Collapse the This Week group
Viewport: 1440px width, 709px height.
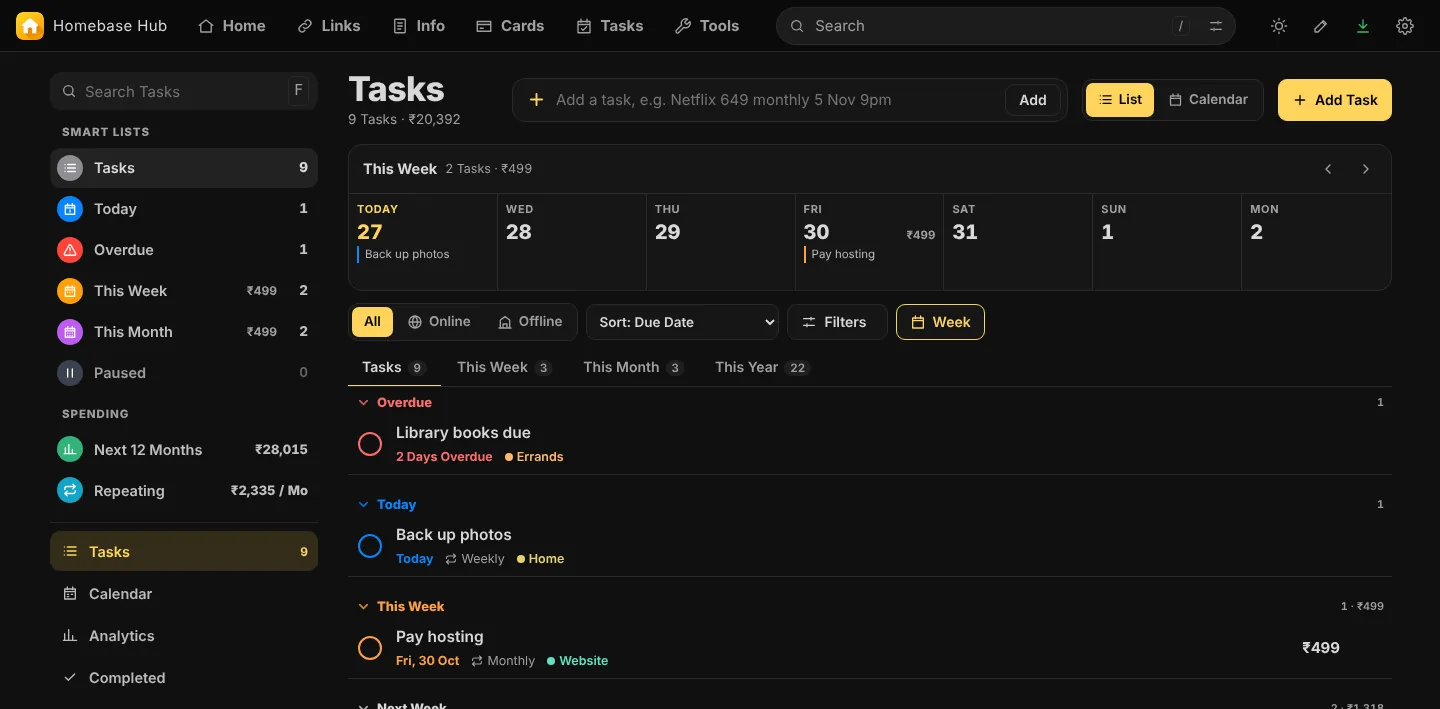click(364, 607)
